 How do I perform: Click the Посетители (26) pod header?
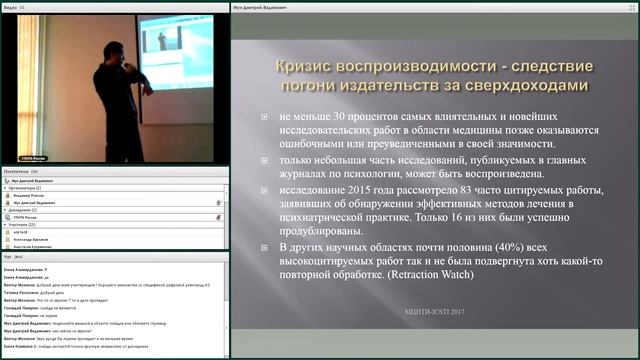point(115,171)
